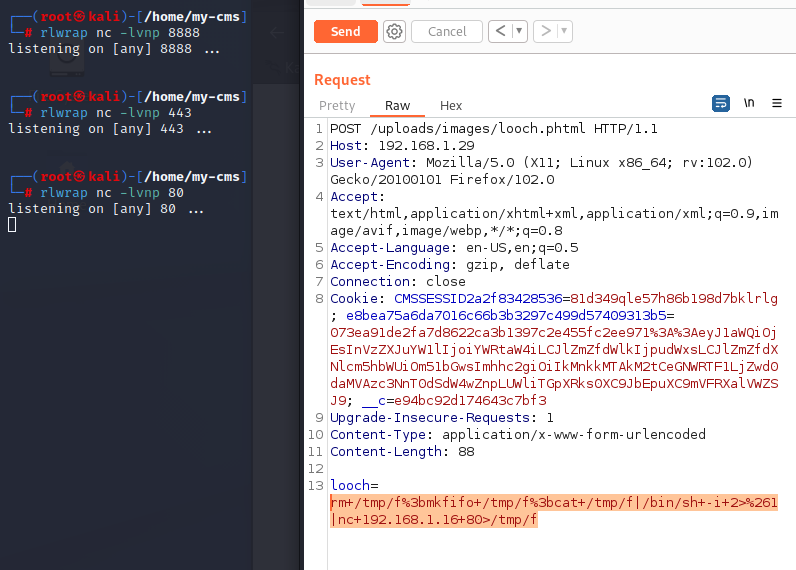The width and height of the screenshot is (796, 570).
Task: Send the Repeater request
Action: click(x=345, y=31)
